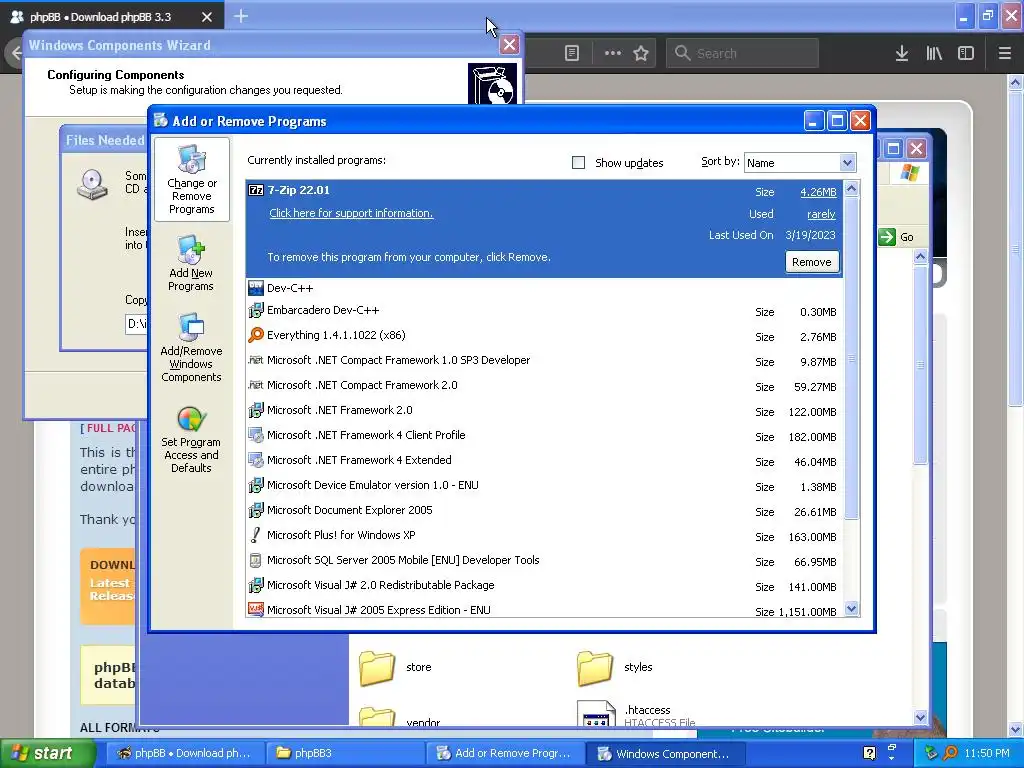The width and height of the screenshot is (1024, 768).
Task: Click the 4.26MB size link
Action: (818, 192)
